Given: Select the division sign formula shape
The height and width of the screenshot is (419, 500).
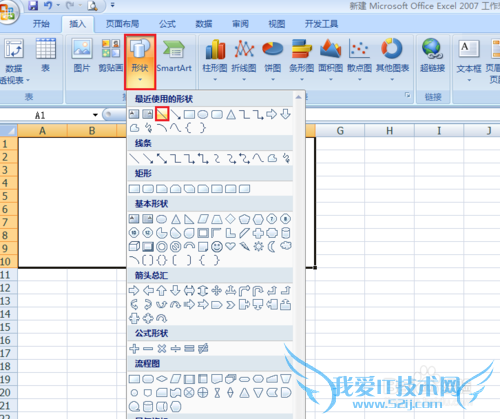Looking at the screenshot, I should [x=175, y=349].
